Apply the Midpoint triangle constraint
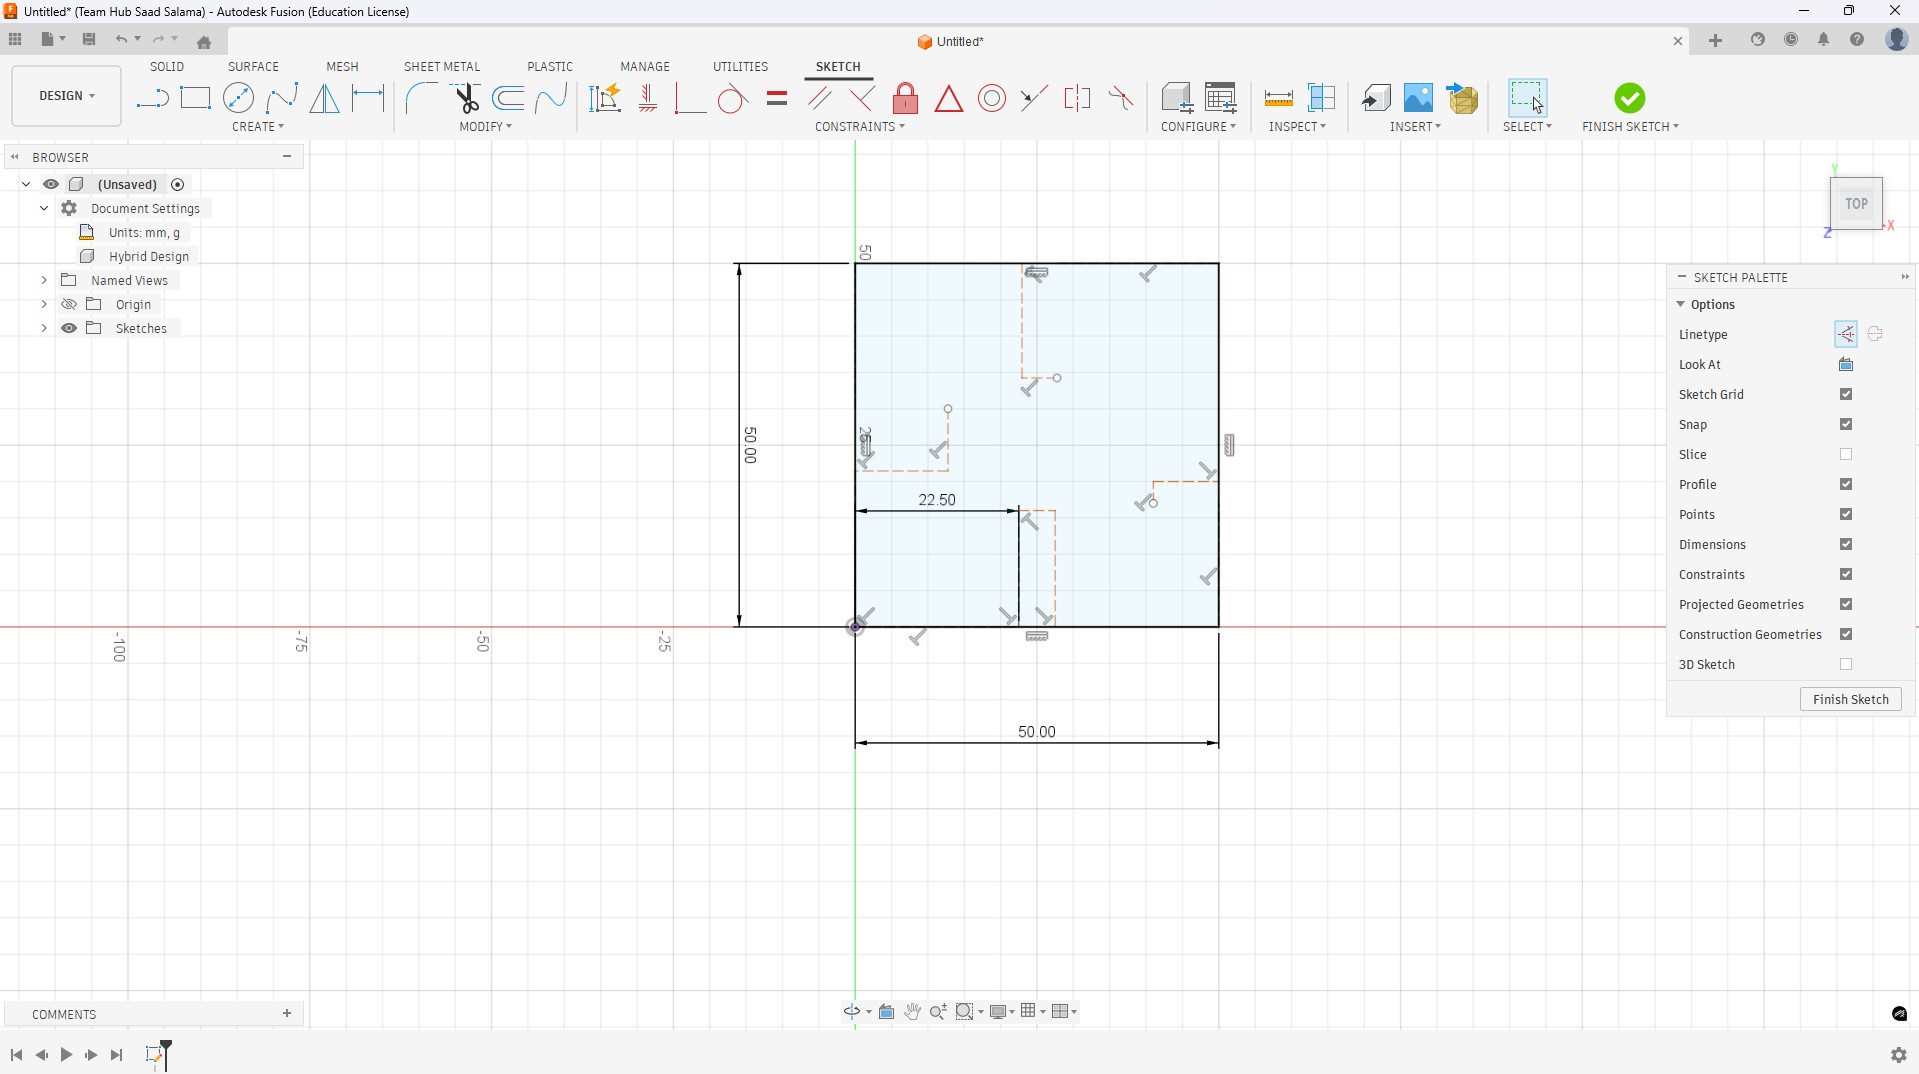This screenshot has width=1919, height=1074. (949, 98)
